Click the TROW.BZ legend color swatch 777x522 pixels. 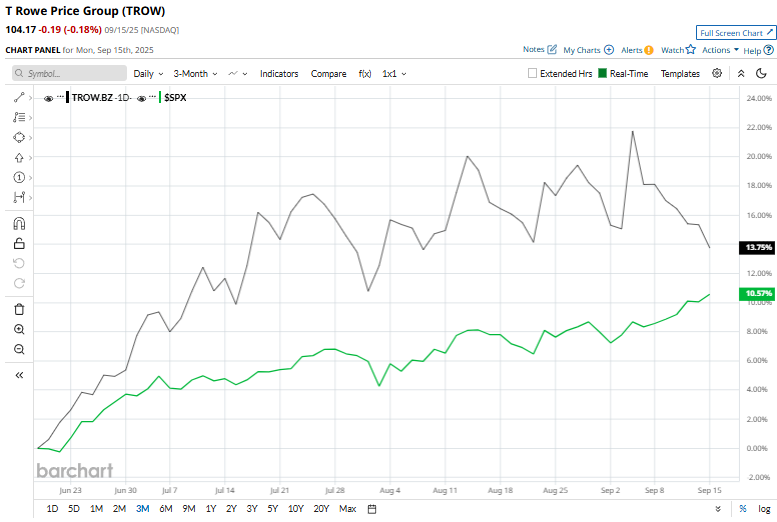point(67,97)
